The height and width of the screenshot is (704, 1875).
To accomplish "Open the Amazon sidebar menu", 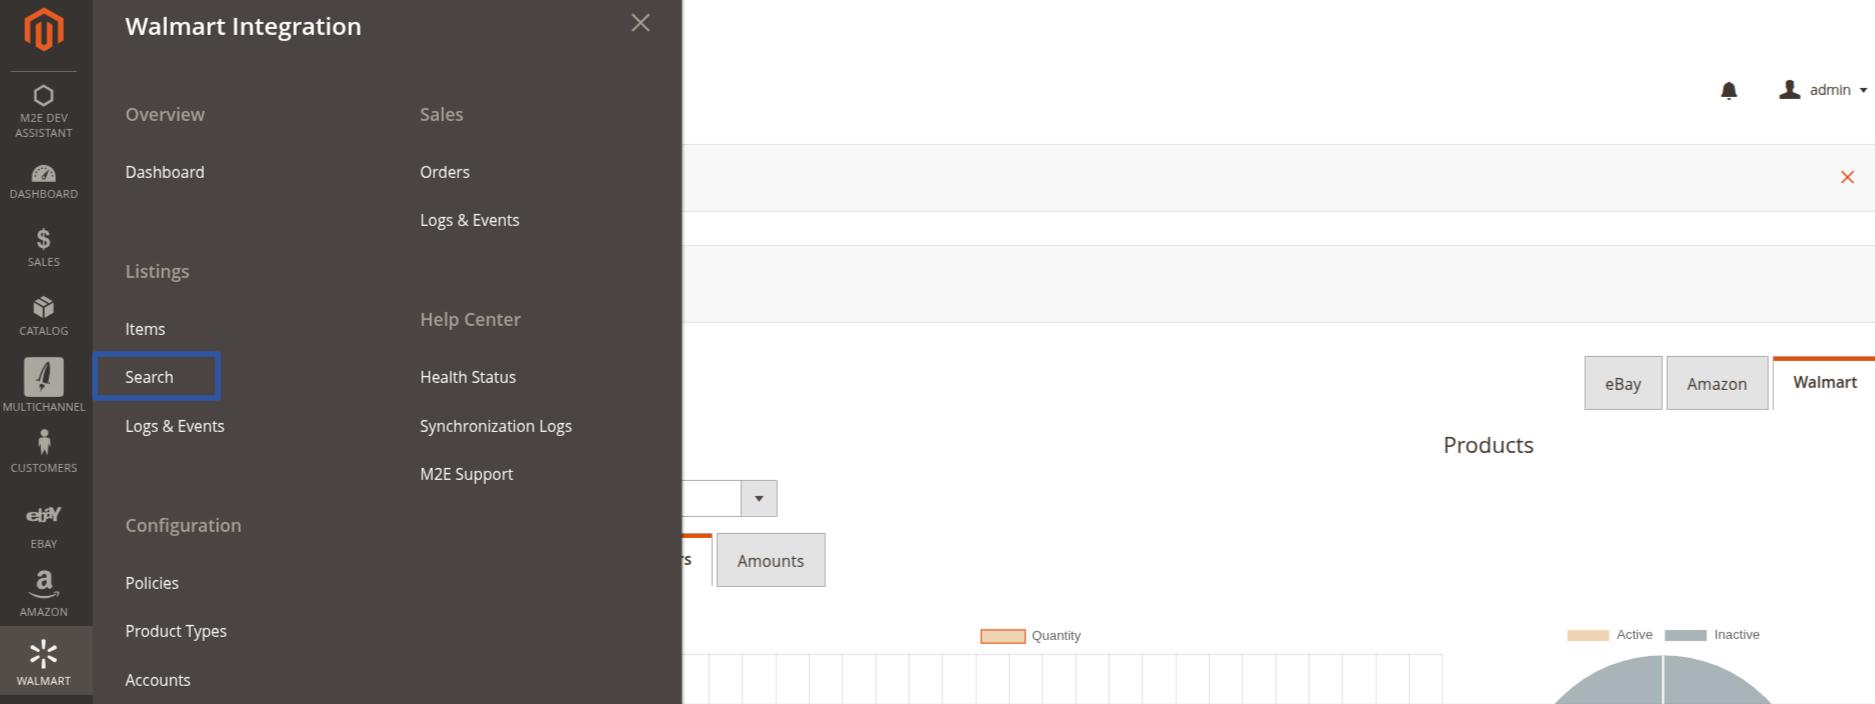I will pos(44,593).
